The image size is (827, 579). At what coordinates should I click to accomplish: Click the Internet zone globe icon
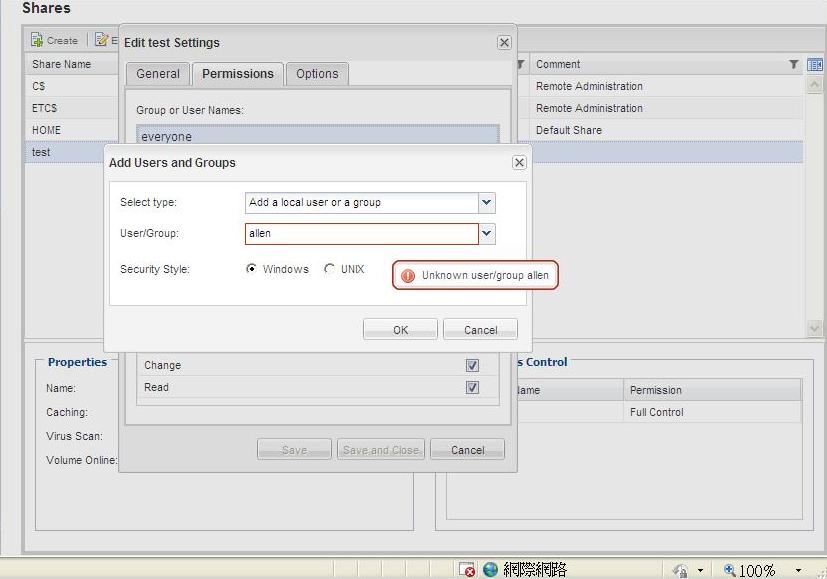click(x=490, y=569)
